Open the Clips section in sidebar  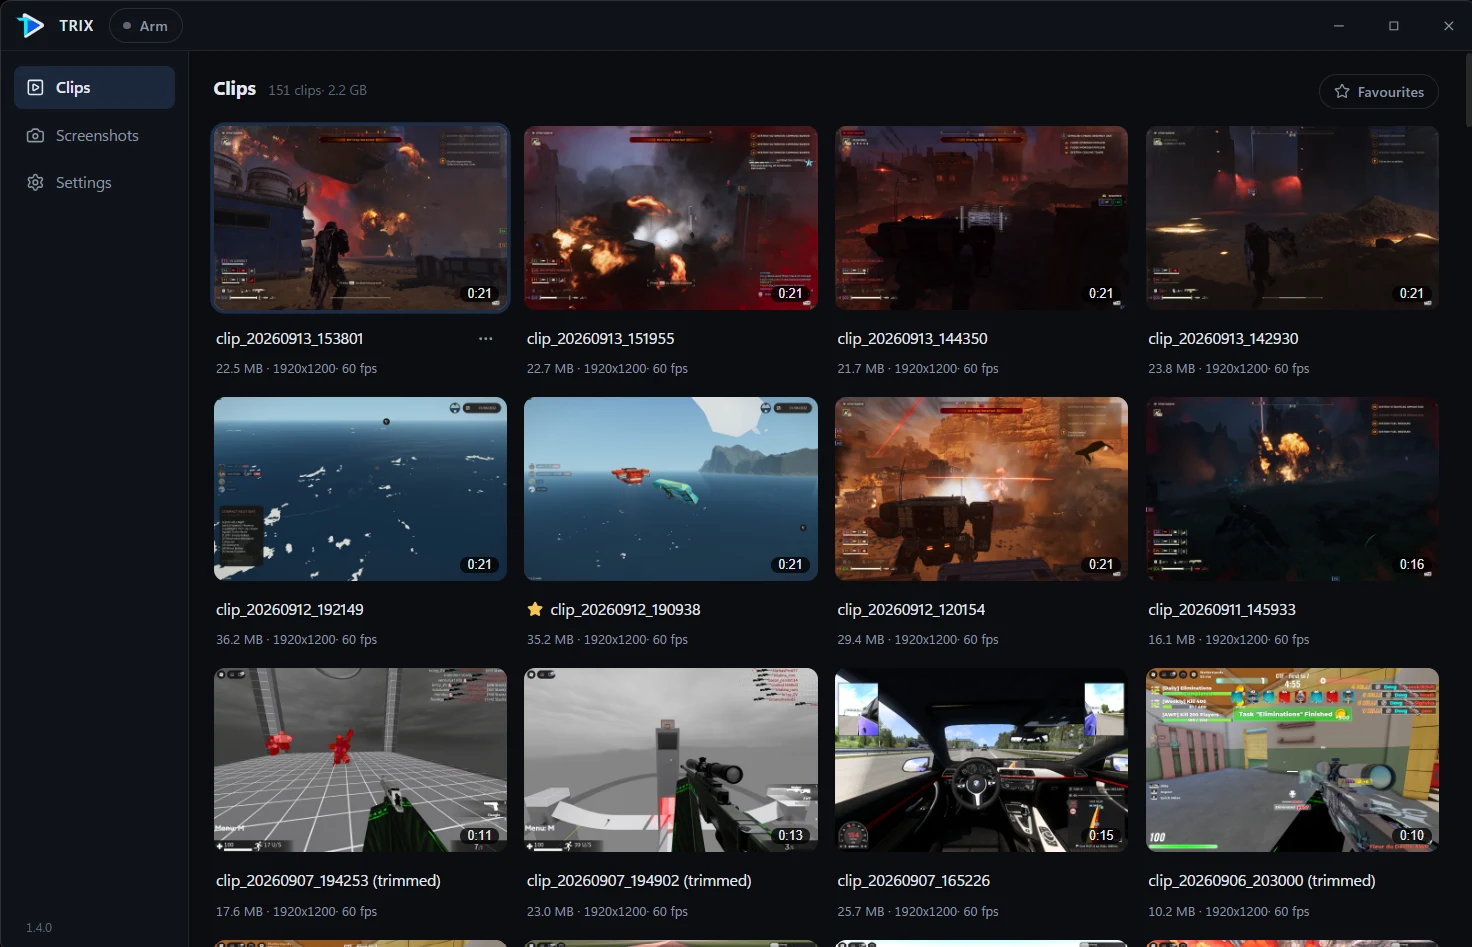point(94,88)
